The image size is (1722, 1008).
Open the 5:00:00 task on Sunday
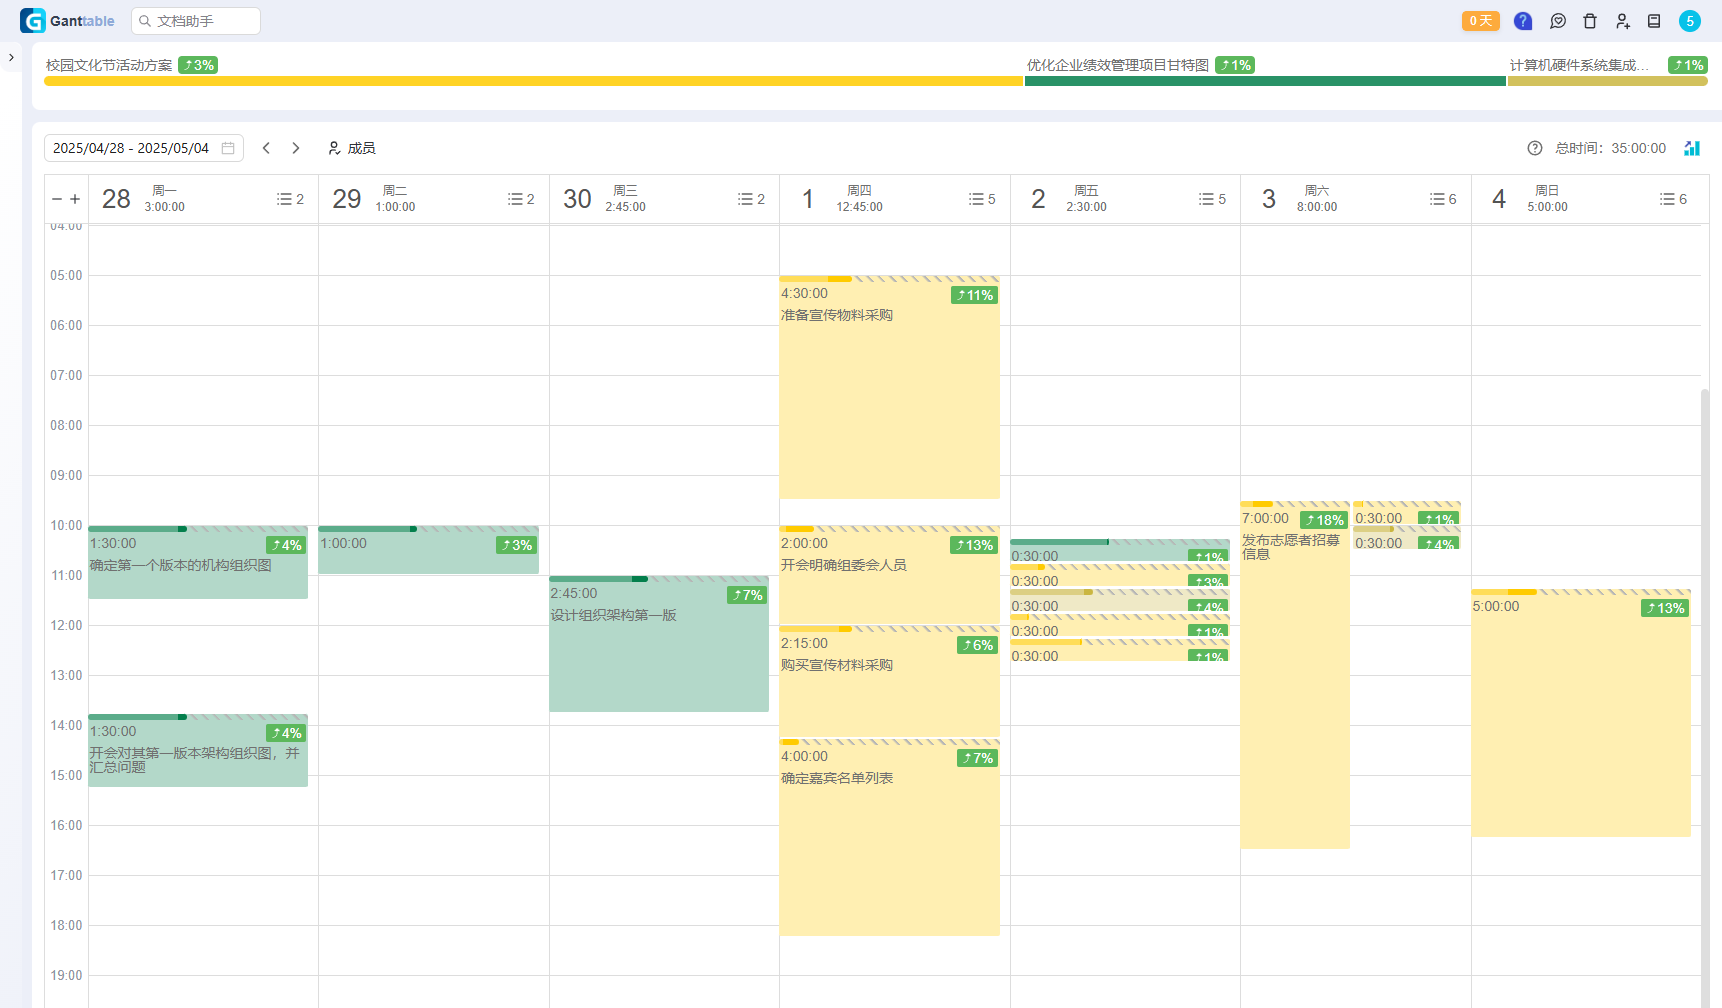(1581, 713)
